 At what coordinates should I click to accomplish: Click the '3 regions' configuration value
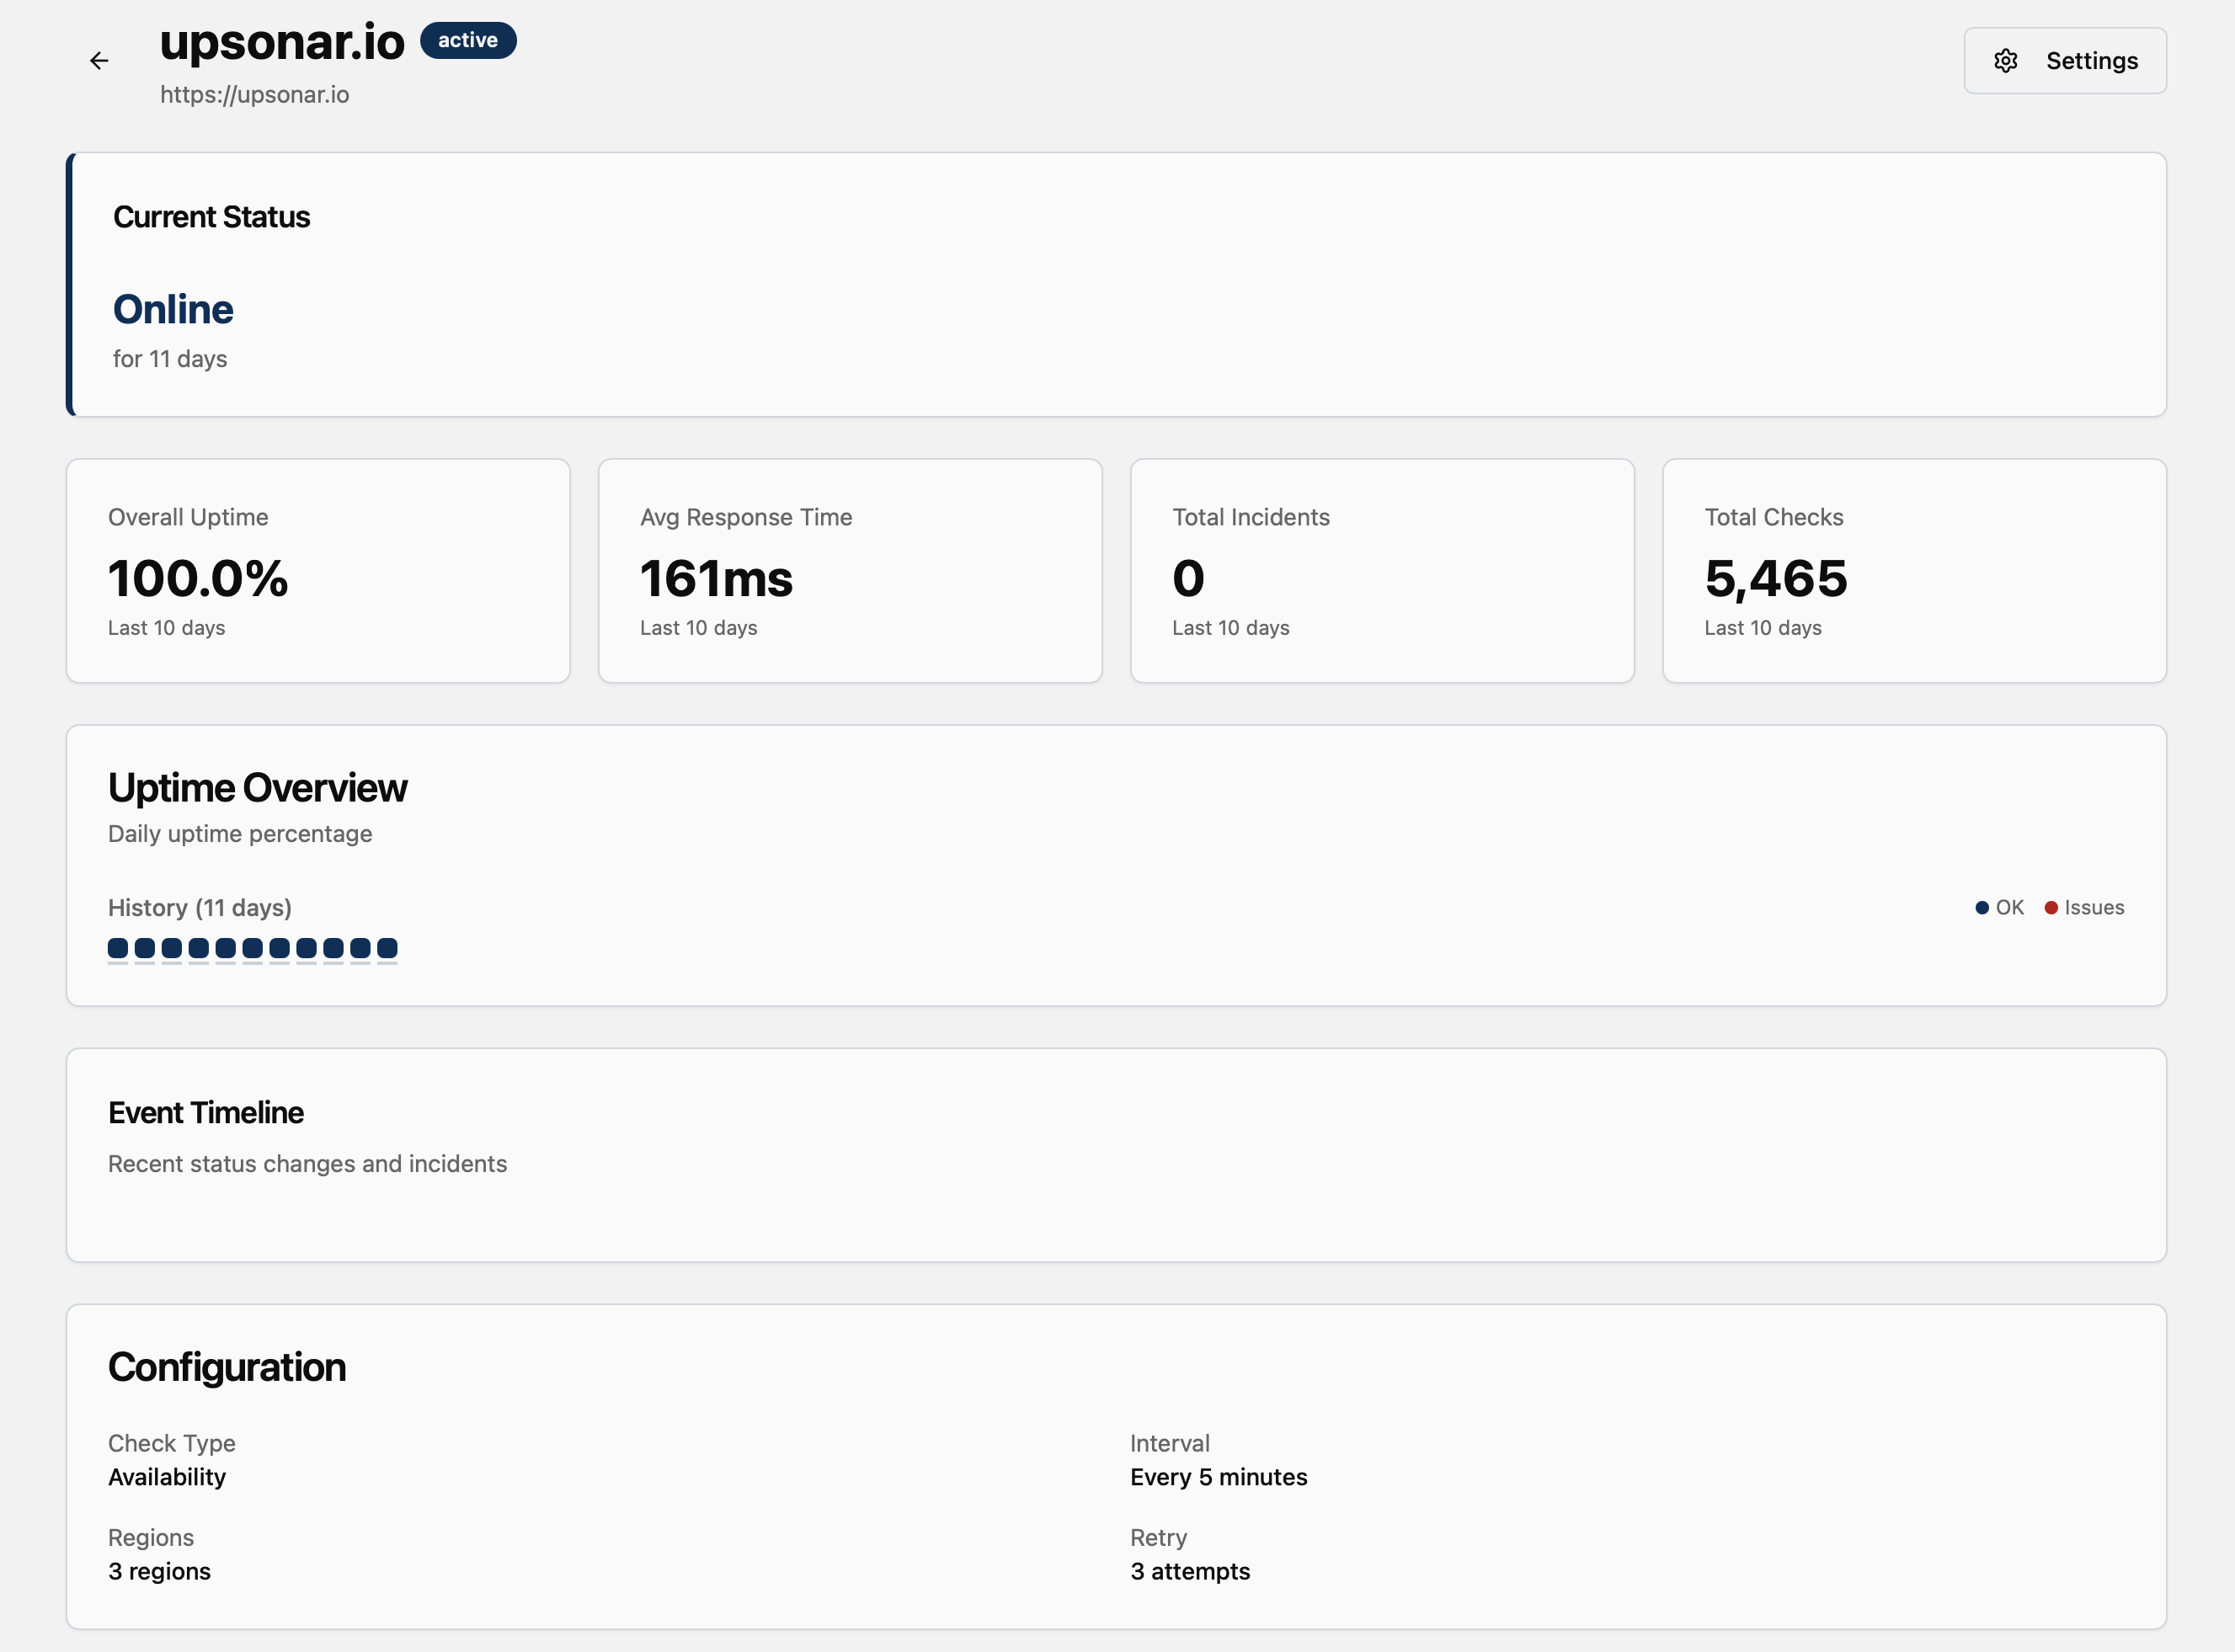point(159,1571)
